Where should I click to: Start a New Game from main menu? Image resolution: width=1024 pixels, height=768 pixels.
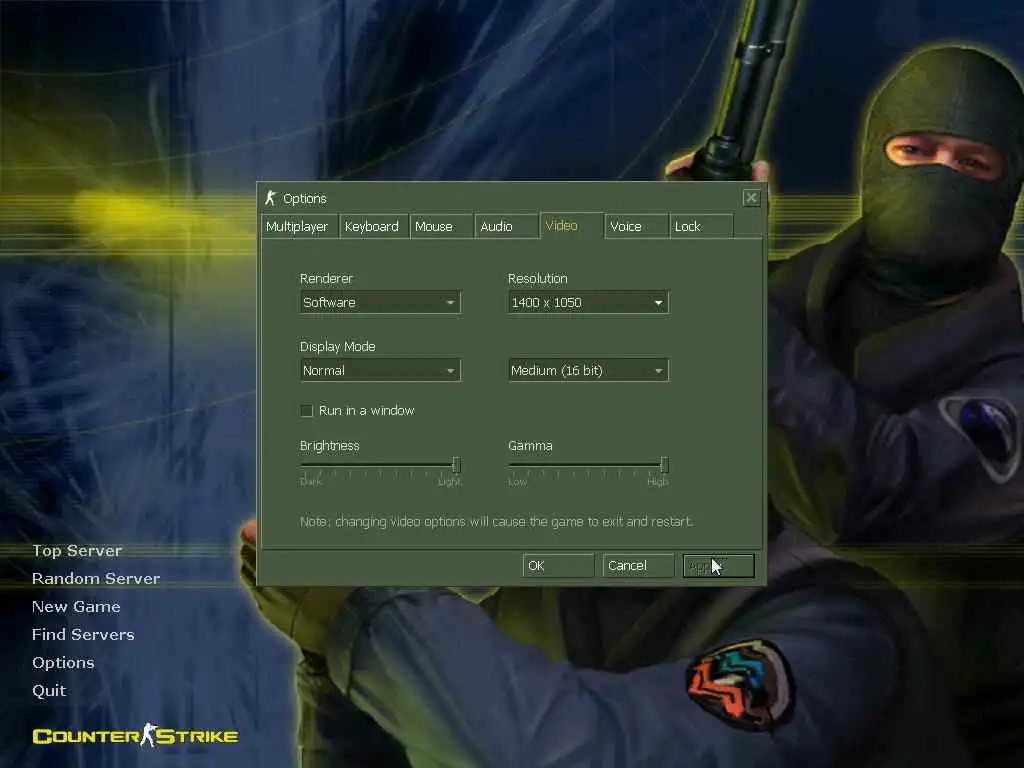(x=76, y=607)
